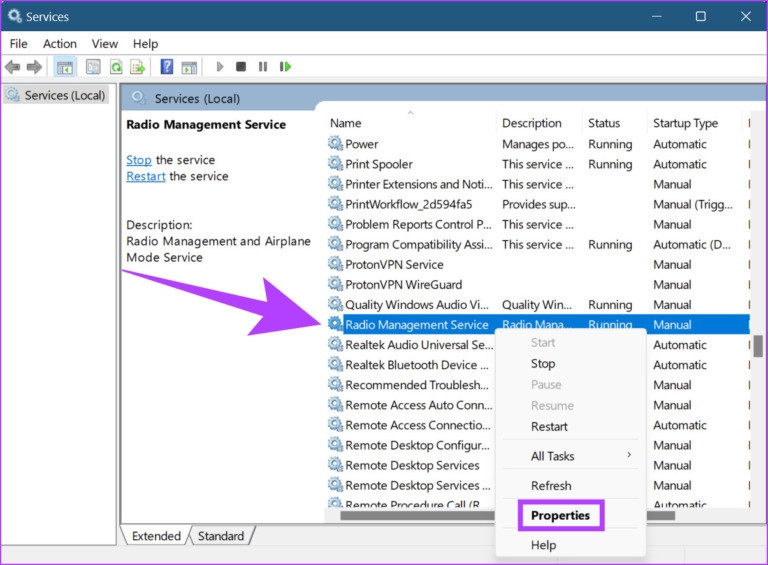This screenshot has height=565, width=768.
Task: Click the Stop Service toolbar button
Action: [x=241, y=67]
